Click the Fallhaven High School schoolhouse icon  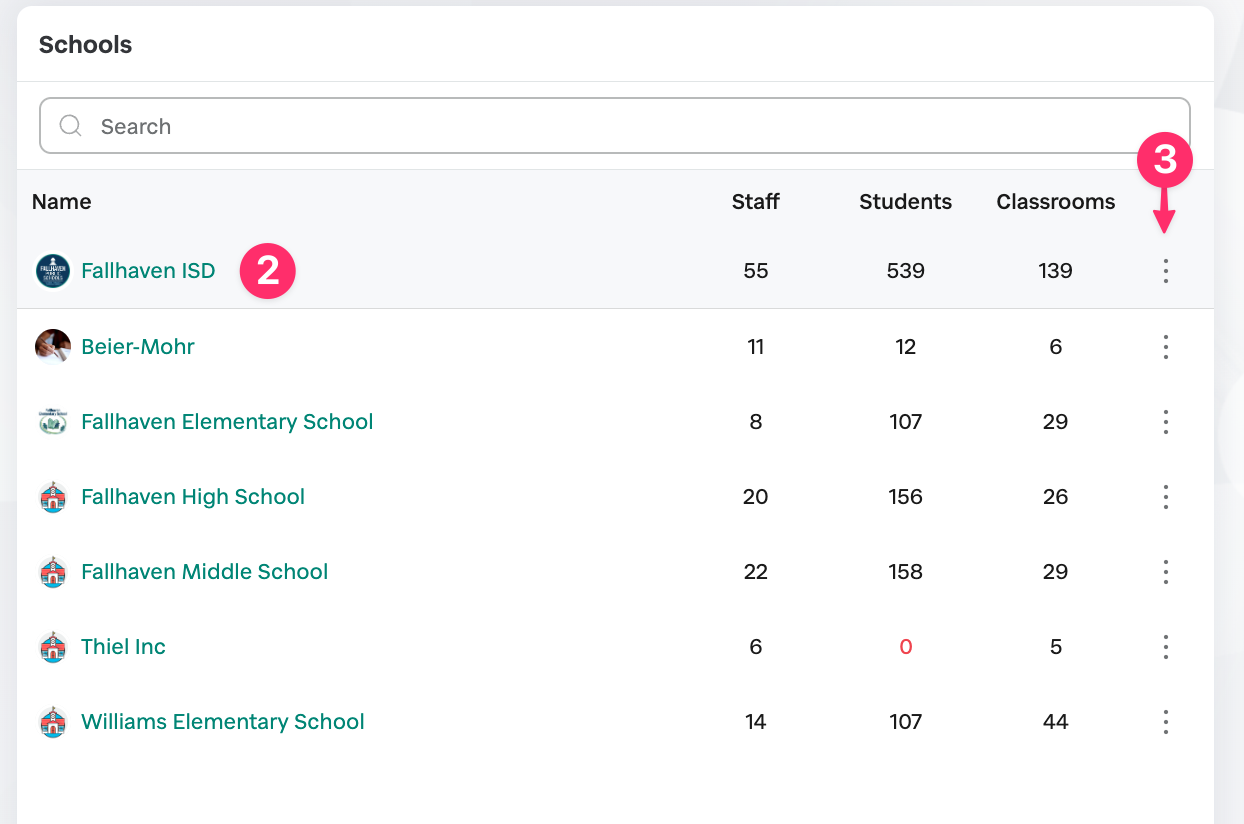[53, 497]
